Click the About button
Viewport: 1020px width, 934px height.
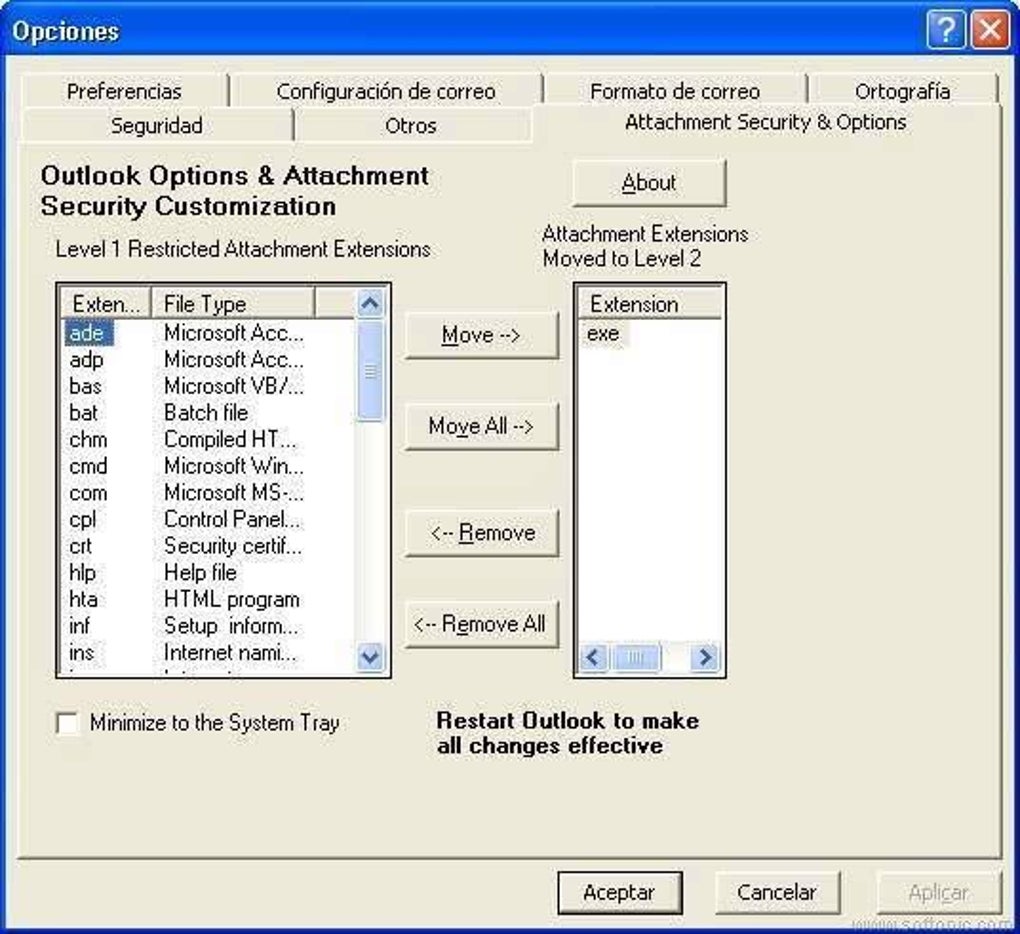pyautogui.click(x=649, y=183)
